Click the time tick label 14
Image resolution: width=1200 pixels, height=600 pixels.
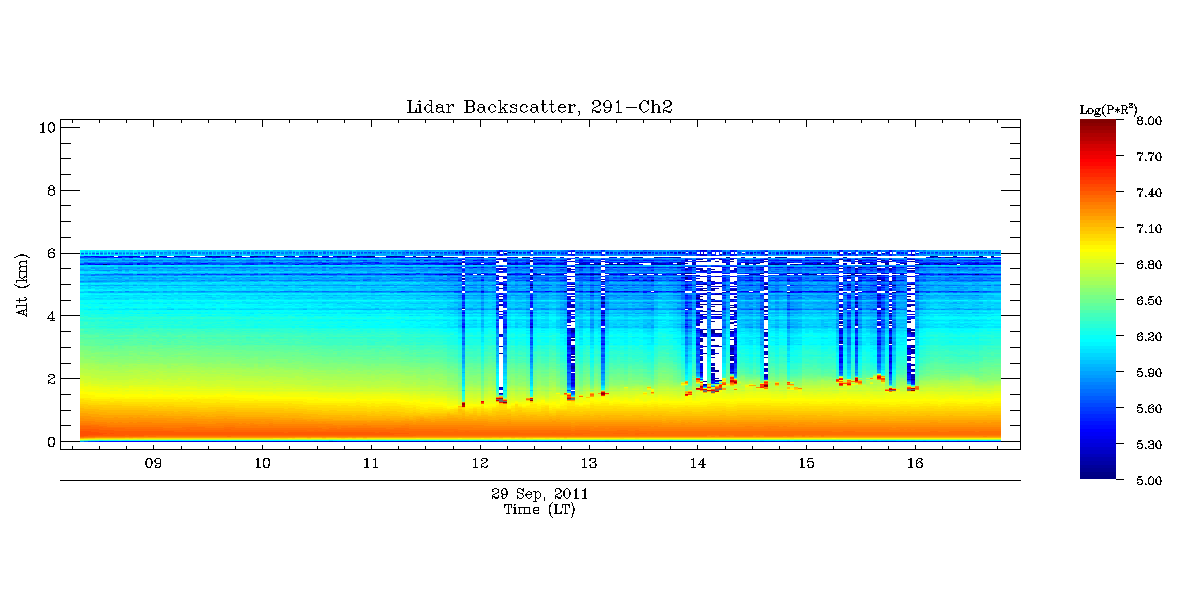(x=698, y=463)
